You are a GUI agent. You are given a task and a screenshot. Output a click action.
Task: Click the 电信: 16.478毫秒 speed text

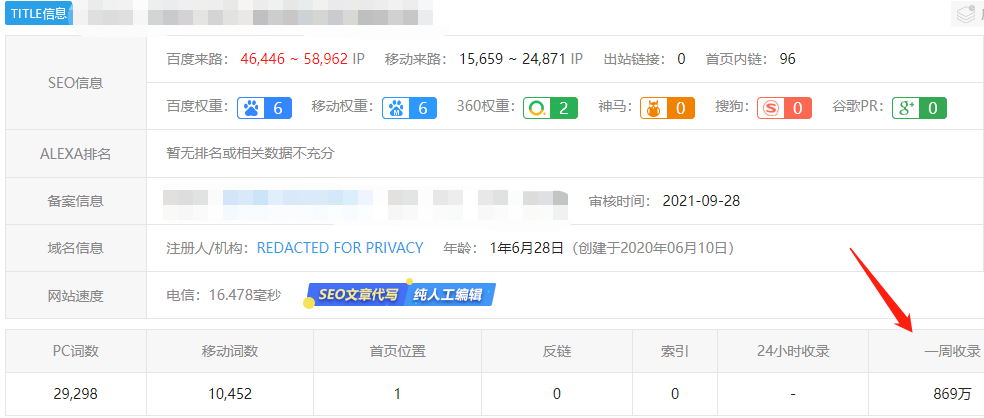coord(223,295)
